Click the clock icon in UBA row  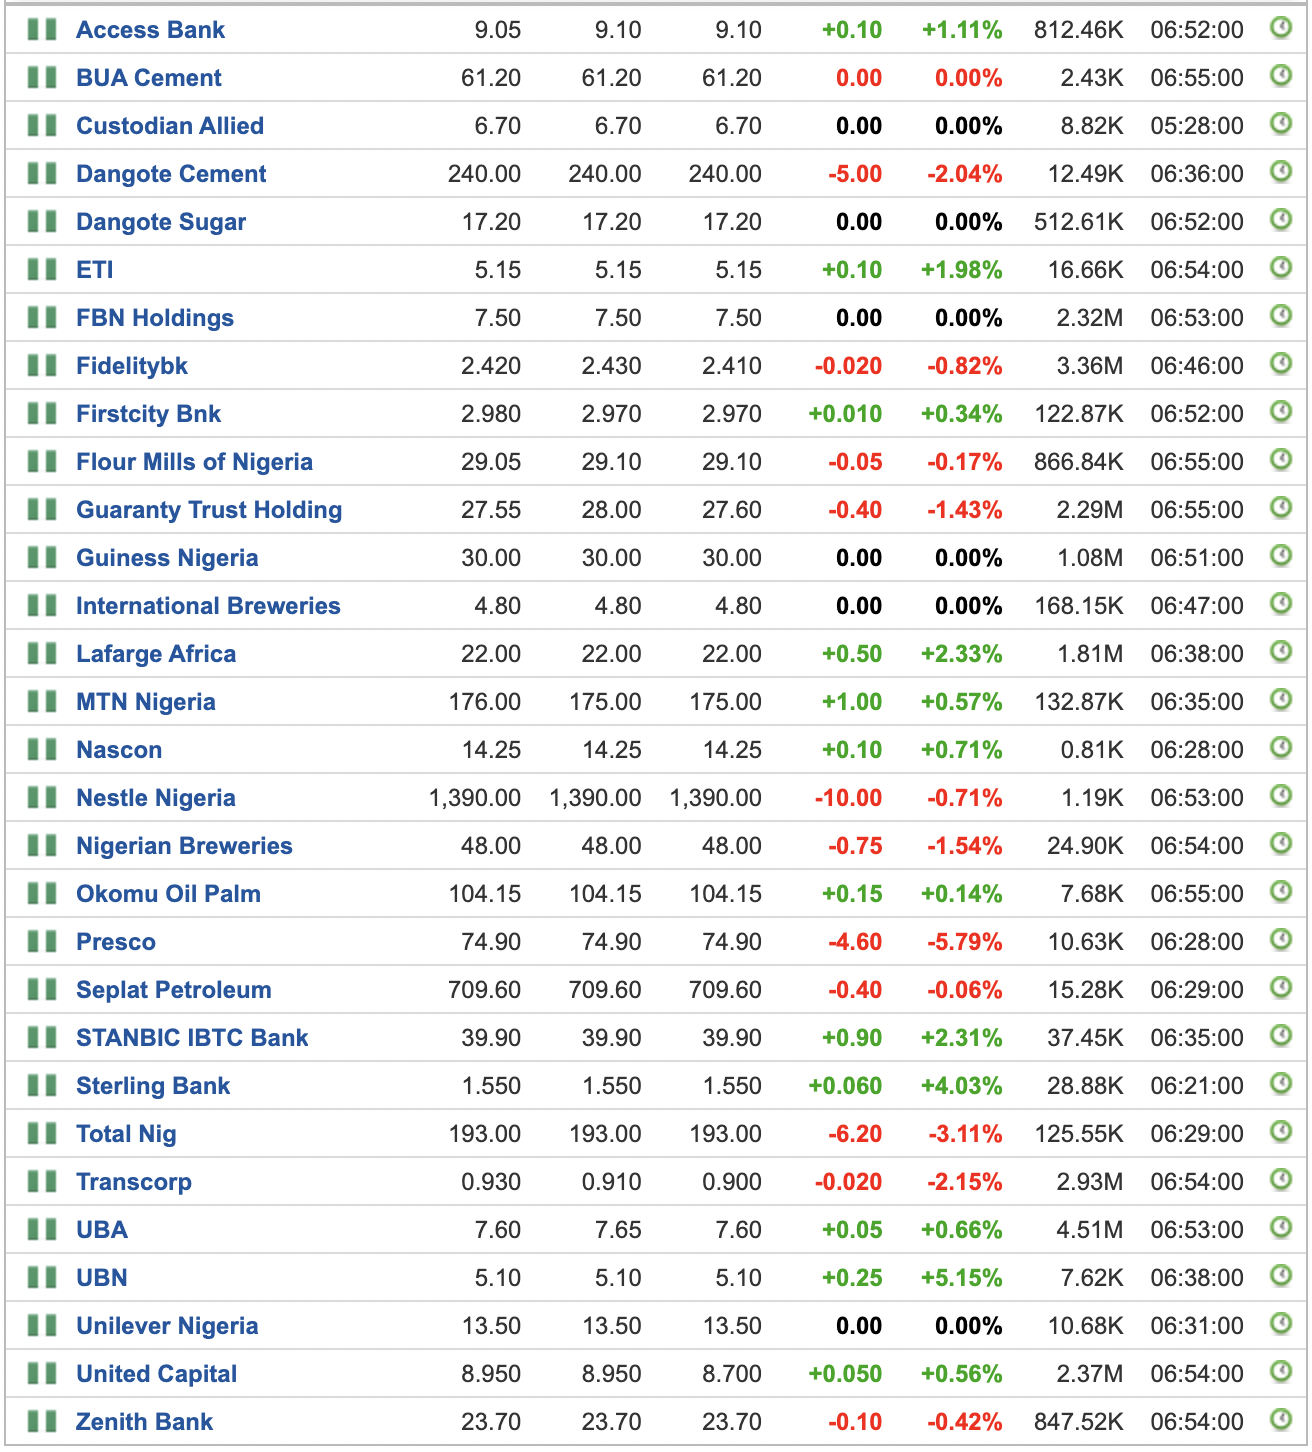point(1281,1228)
